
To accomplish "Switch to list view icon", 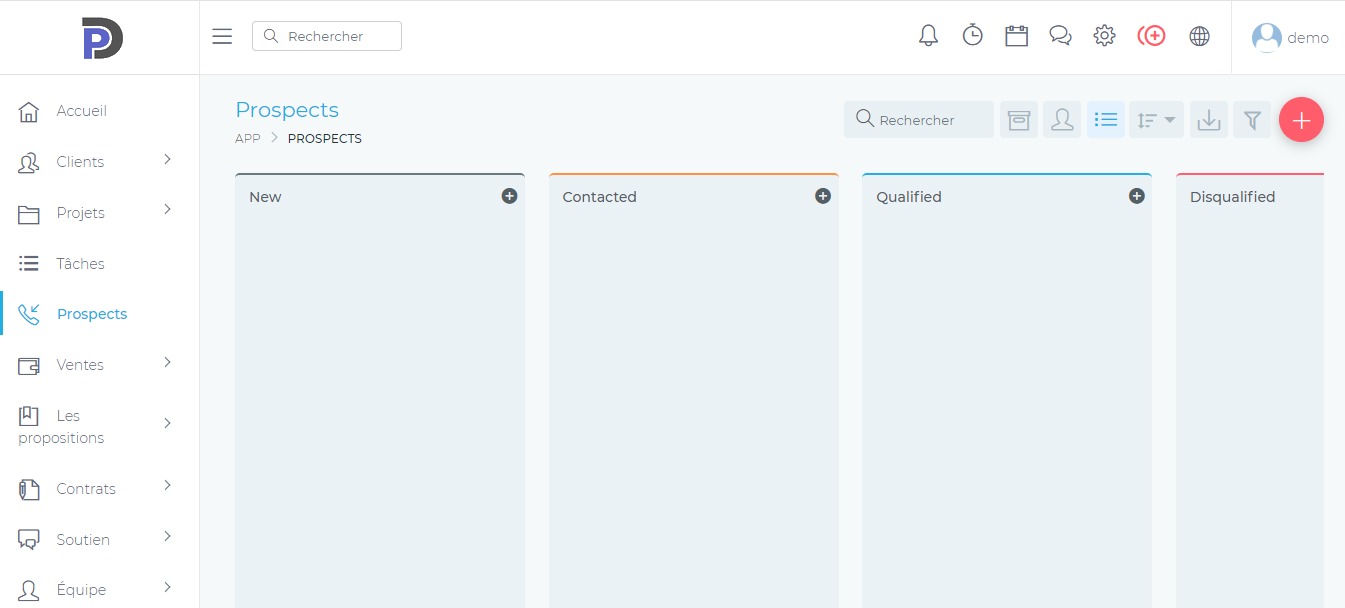I will pos(1106,120).
